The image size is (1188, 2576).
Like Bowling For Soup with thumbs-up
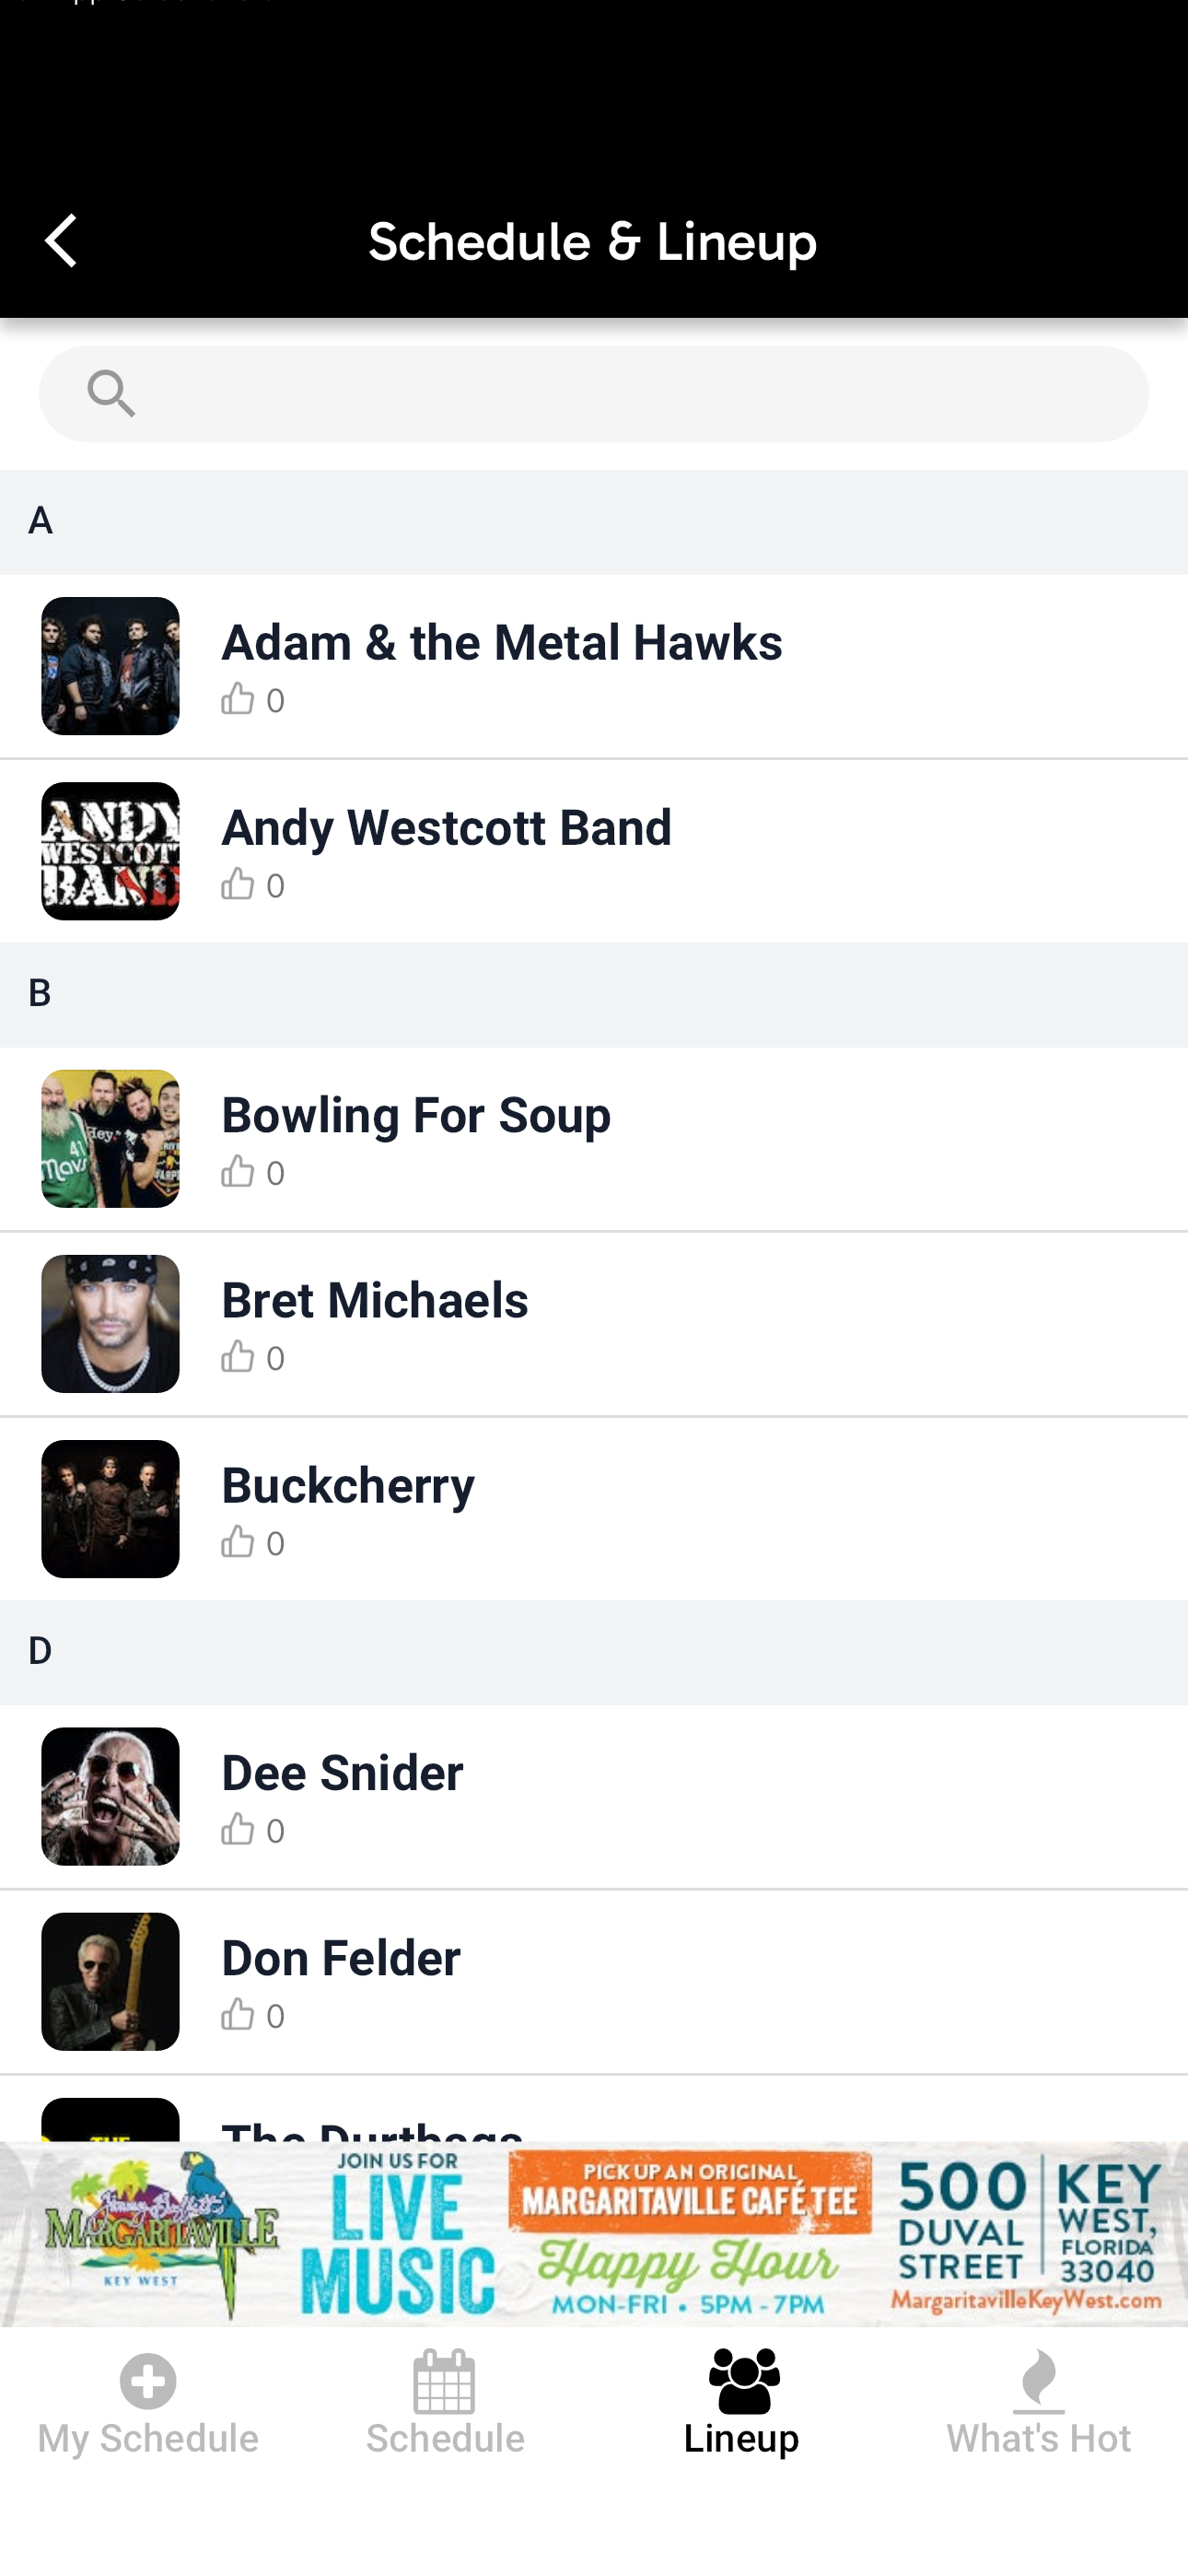tap(237, 1171)
